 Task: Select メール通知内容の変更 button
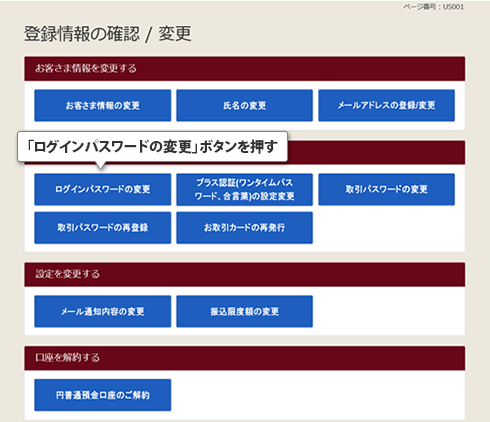click(103, 311)
